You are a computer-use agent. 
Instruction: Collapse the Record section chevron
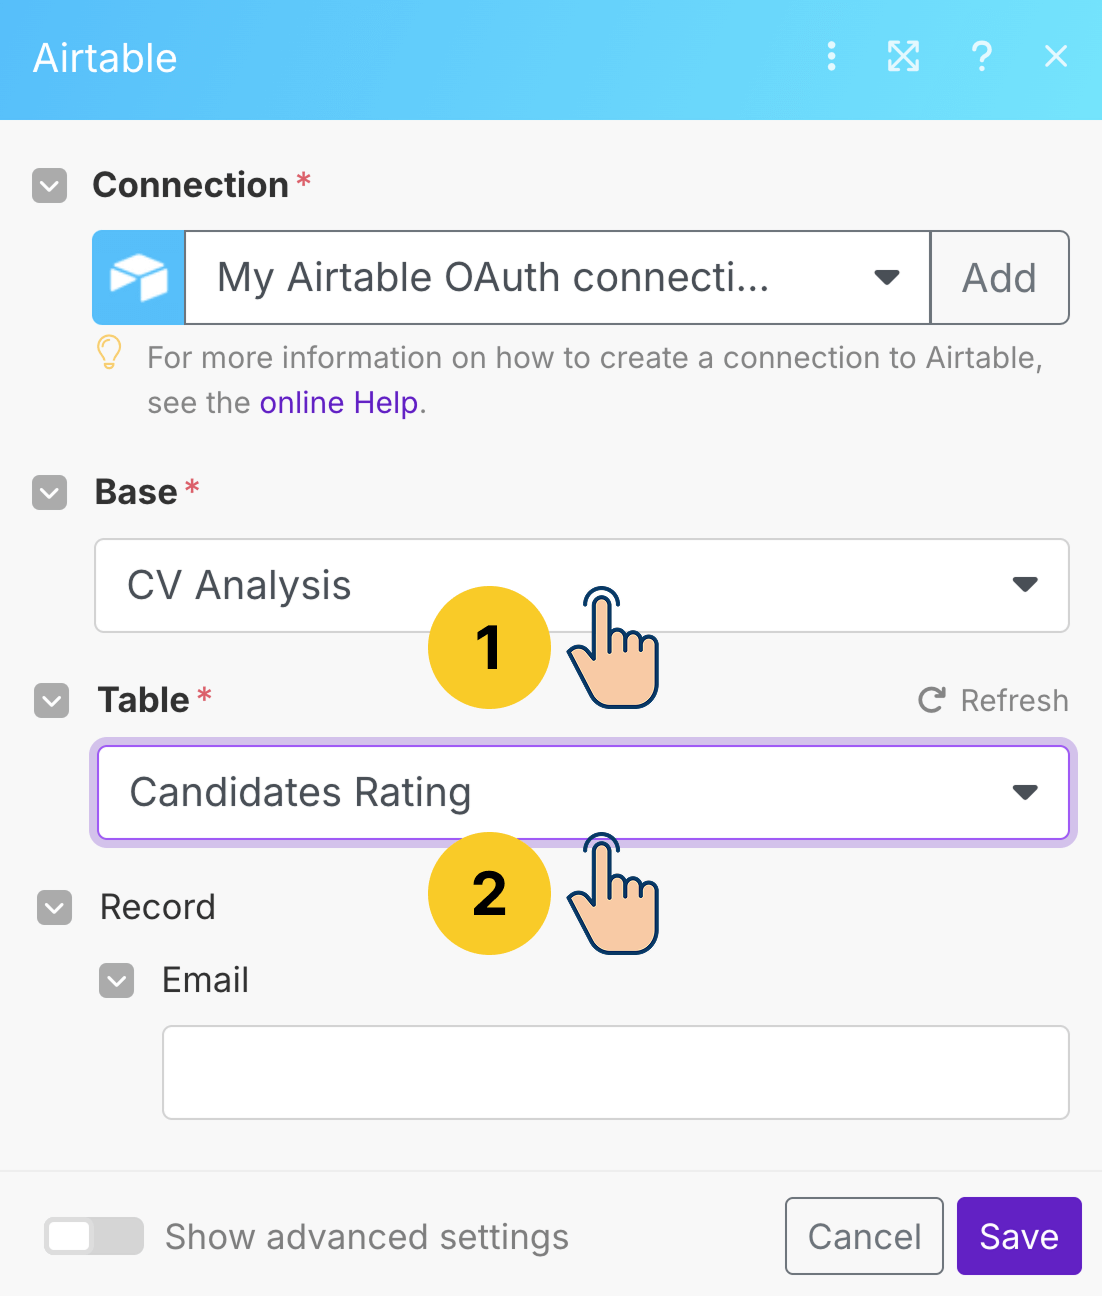point(55,908)
